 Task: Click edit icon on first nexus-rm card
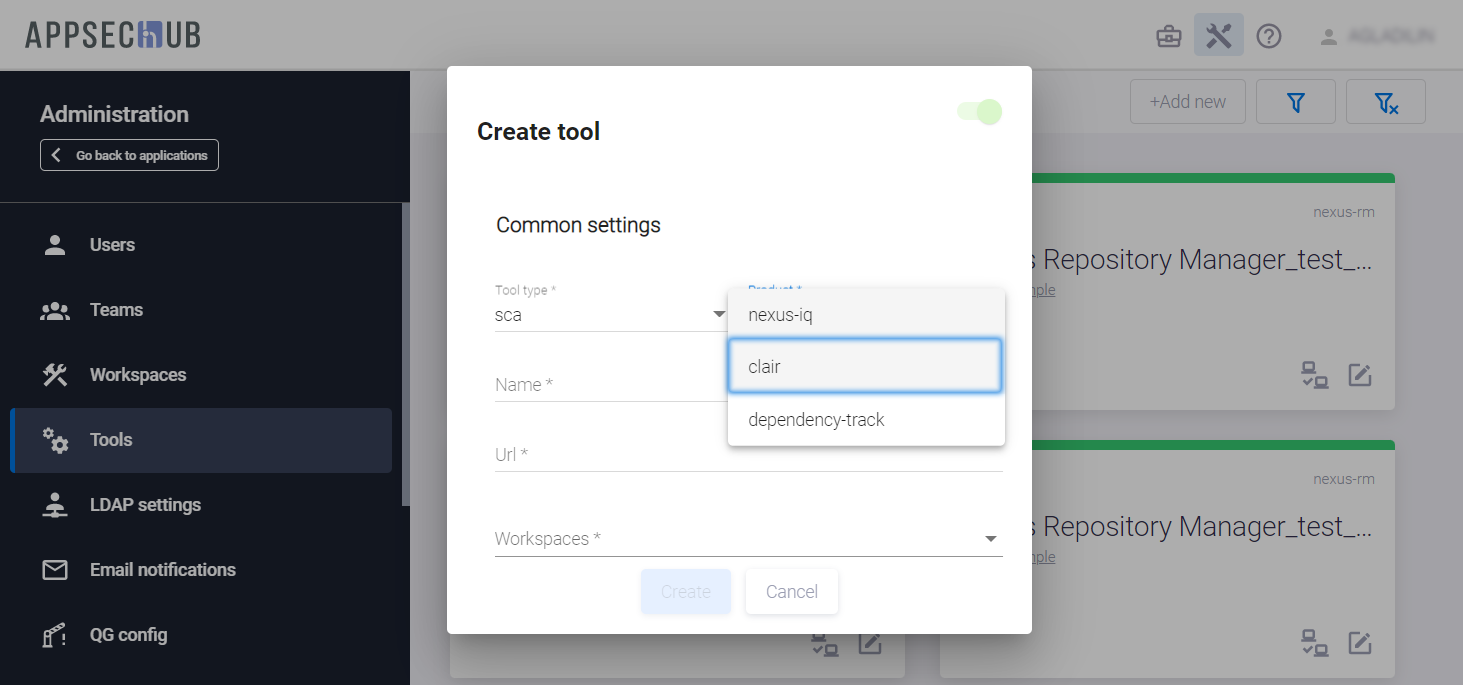[1359, 375]
